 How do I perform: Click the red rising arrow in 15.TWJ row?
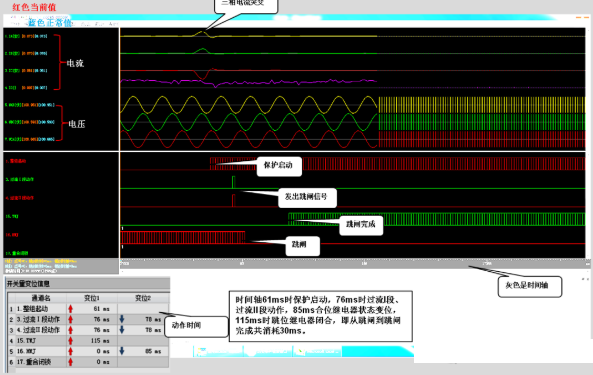pyautogui.click(x=70, y=341)
